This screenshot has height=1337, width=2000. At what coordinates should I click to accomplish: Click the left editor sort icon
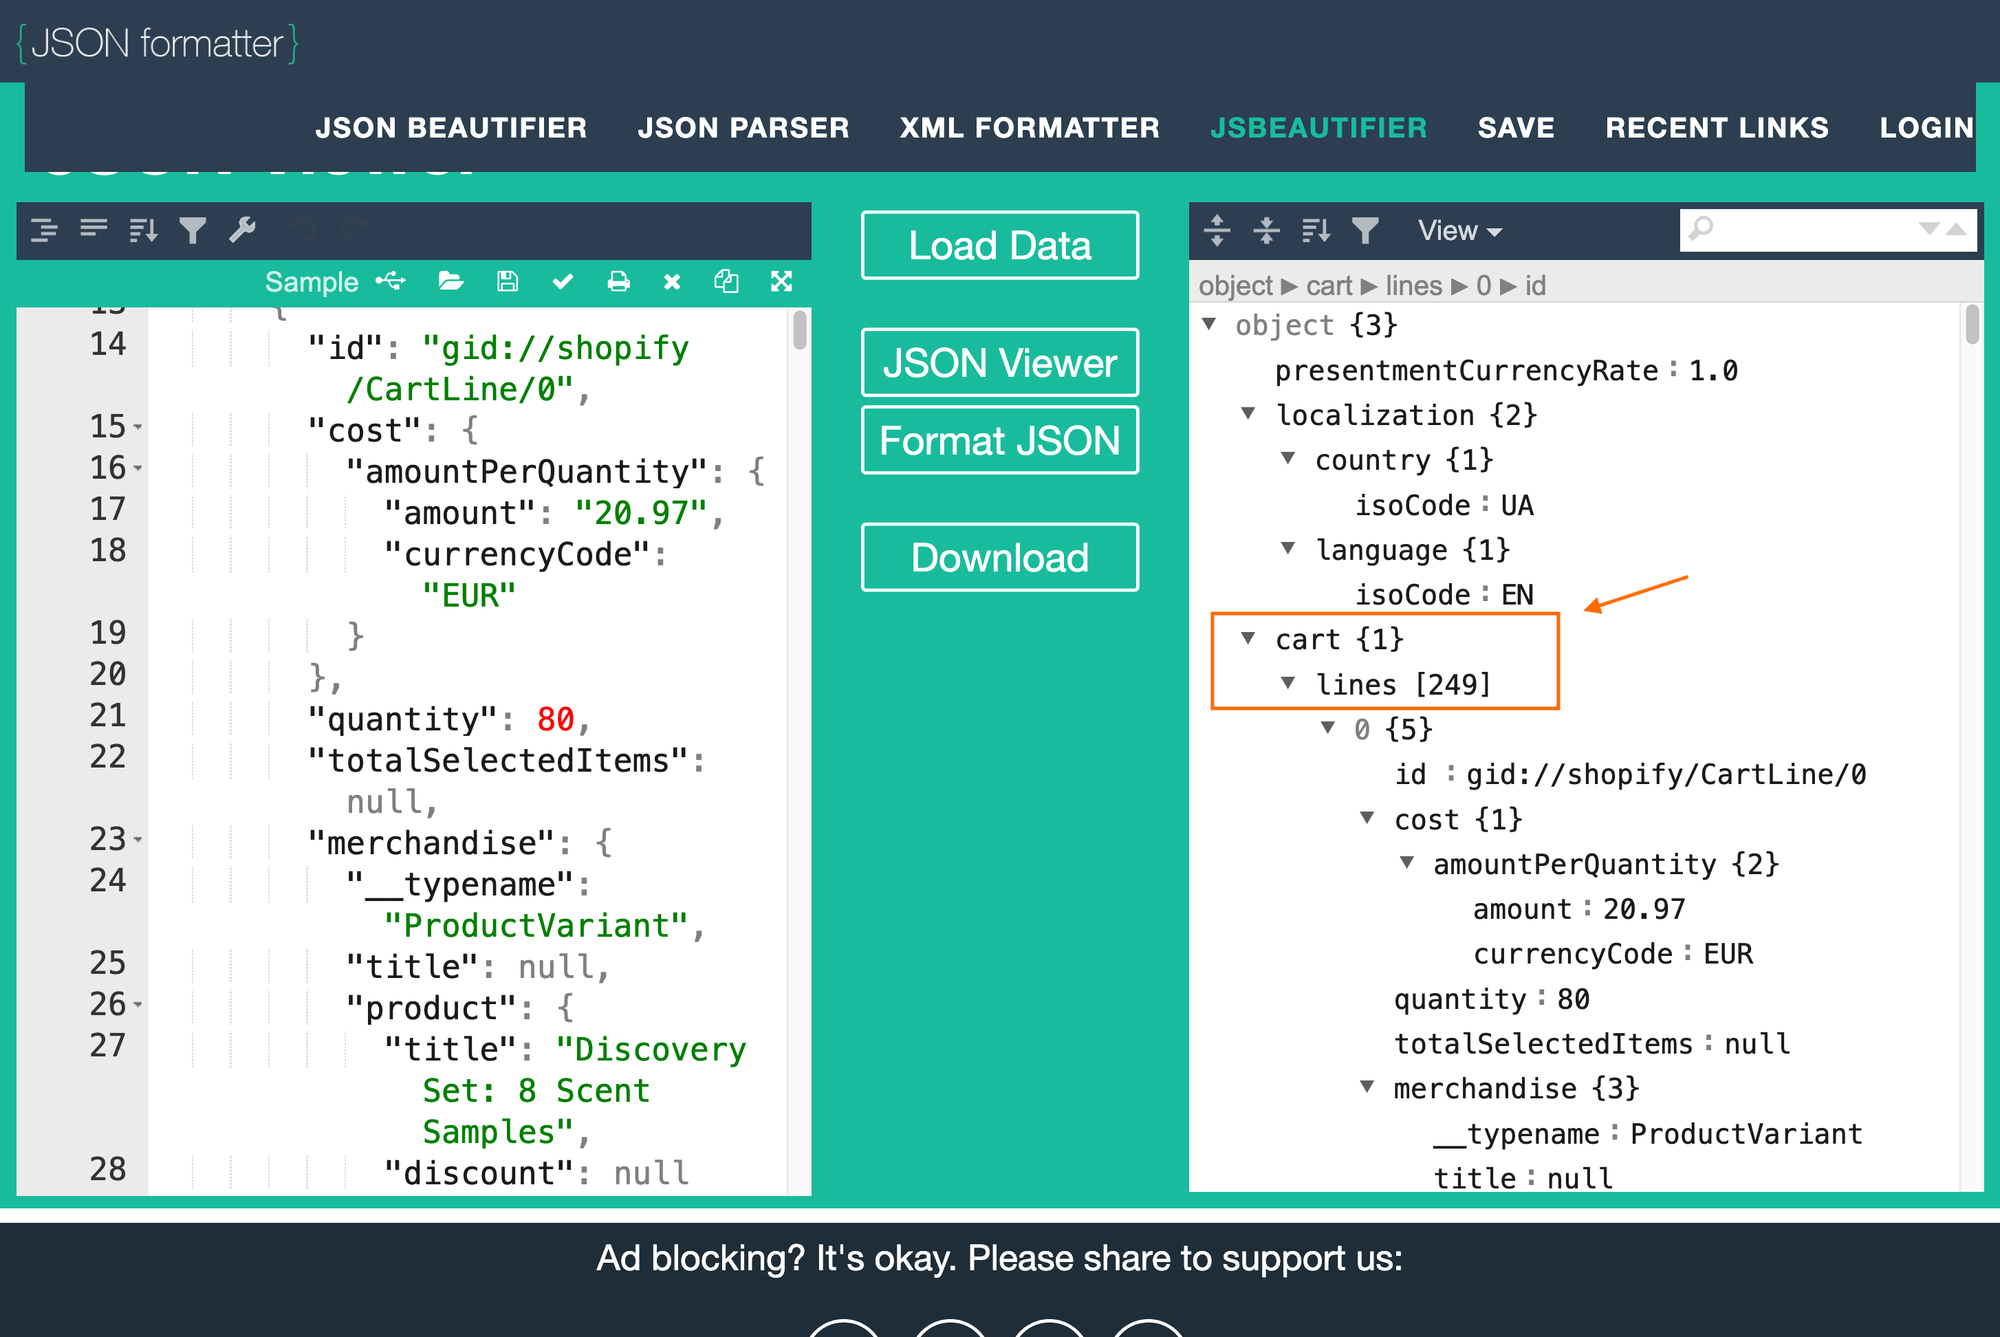click(143, 230)
